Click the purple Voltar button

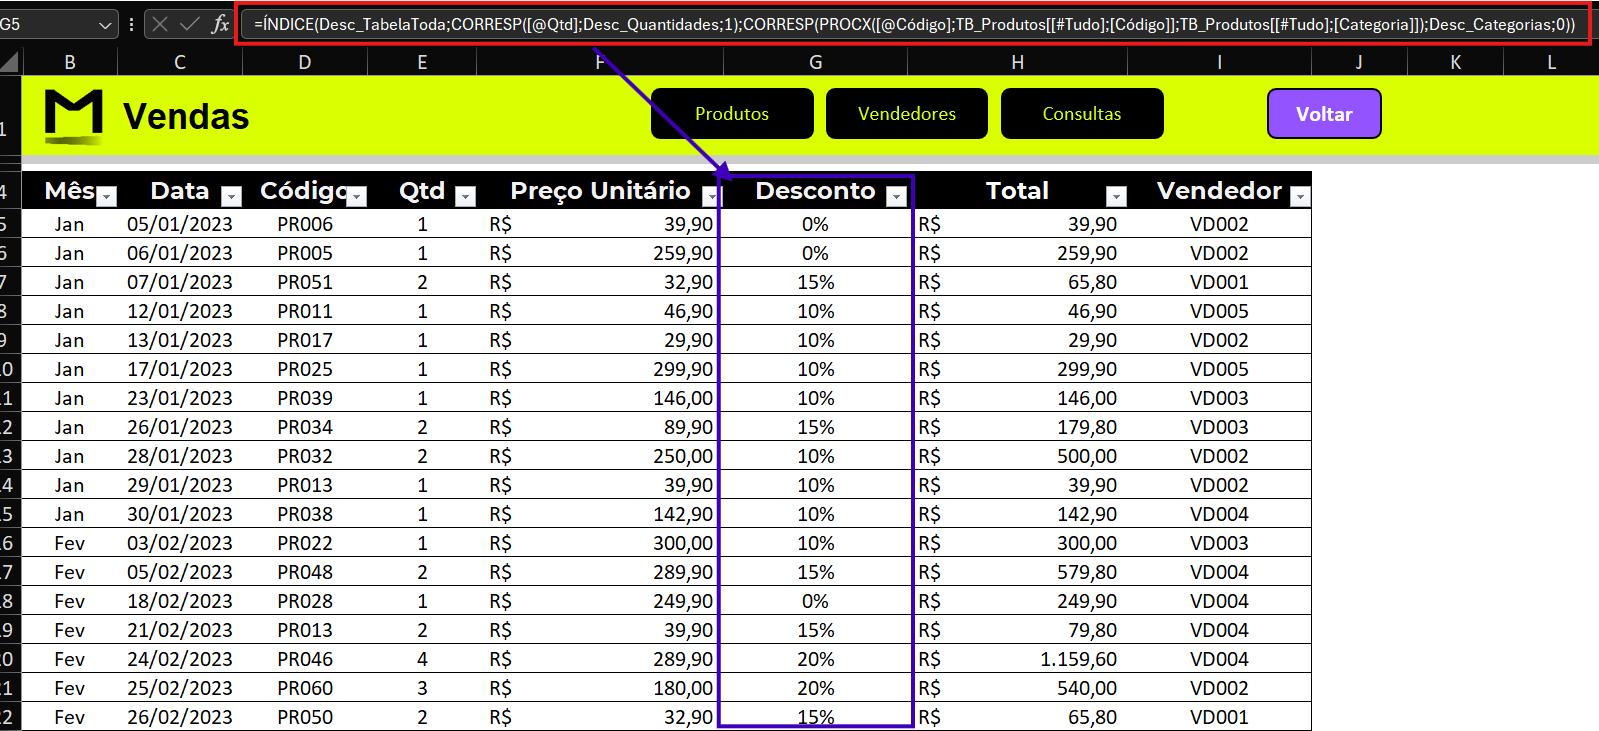click(1324, 114)
